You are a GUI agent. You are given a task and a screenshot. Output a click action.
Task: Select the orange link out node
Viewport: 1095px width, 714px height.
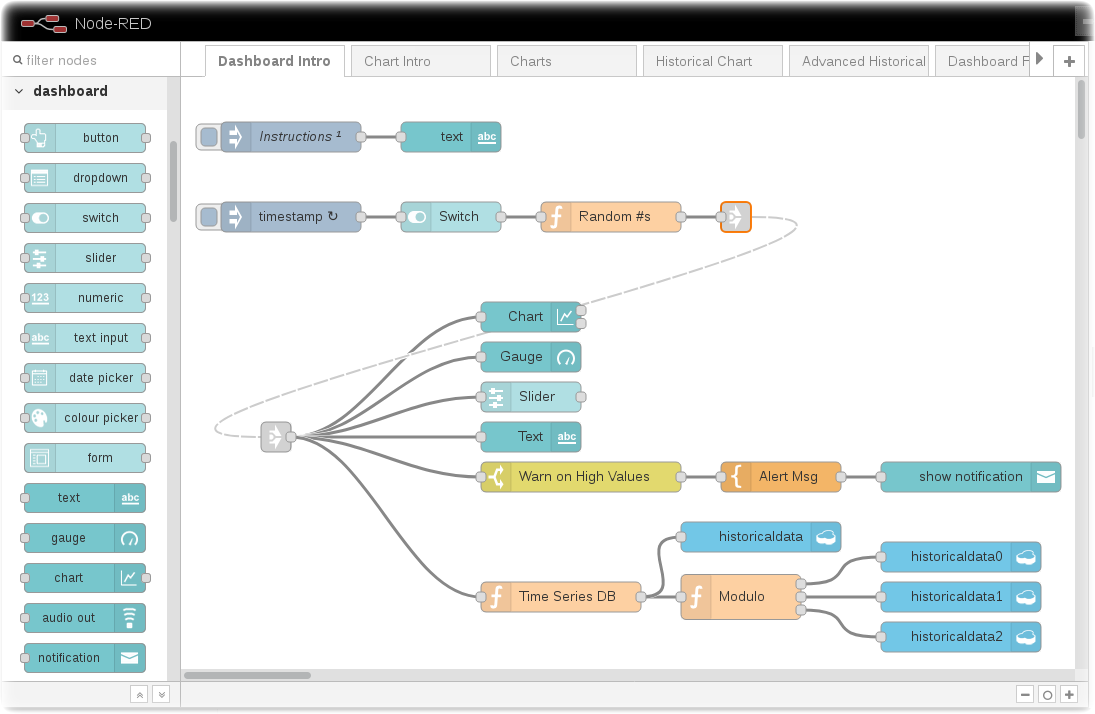click(735, 217)
